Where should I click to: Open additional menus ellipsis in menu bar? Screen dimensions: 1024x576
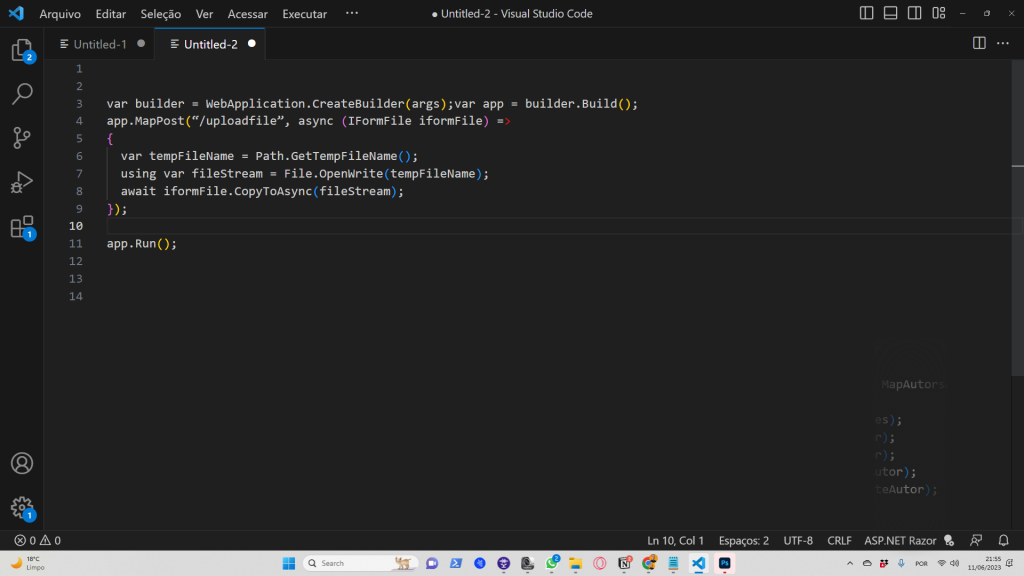tap(352, 13)
